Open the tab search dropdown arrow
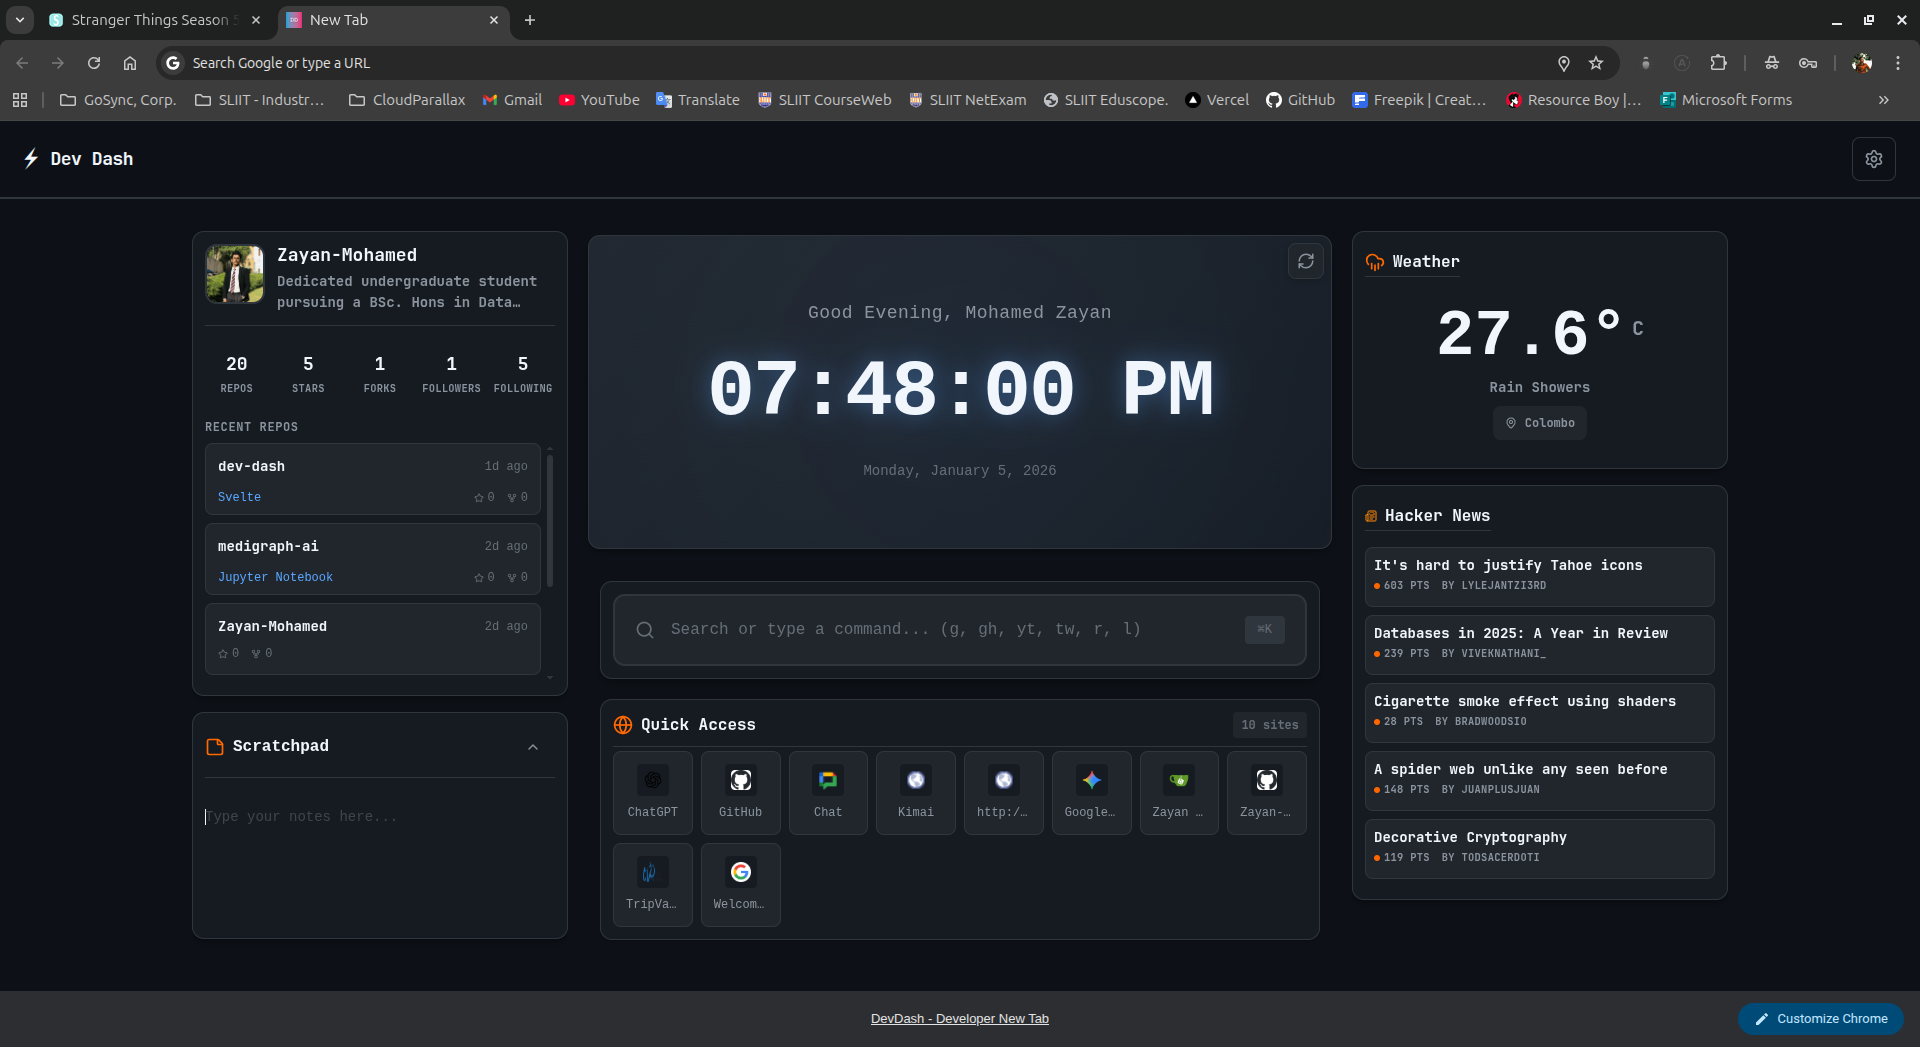Image resolution: width=1920 pixels, height=1048 pixels. (x=20, y=20)
